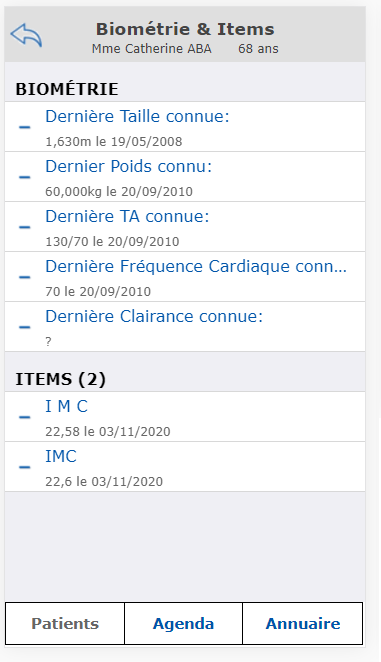Open the Annuaire tab
The width and height of the screenshot is (381, 662).
pyautogui.click(x=303, y=624)
